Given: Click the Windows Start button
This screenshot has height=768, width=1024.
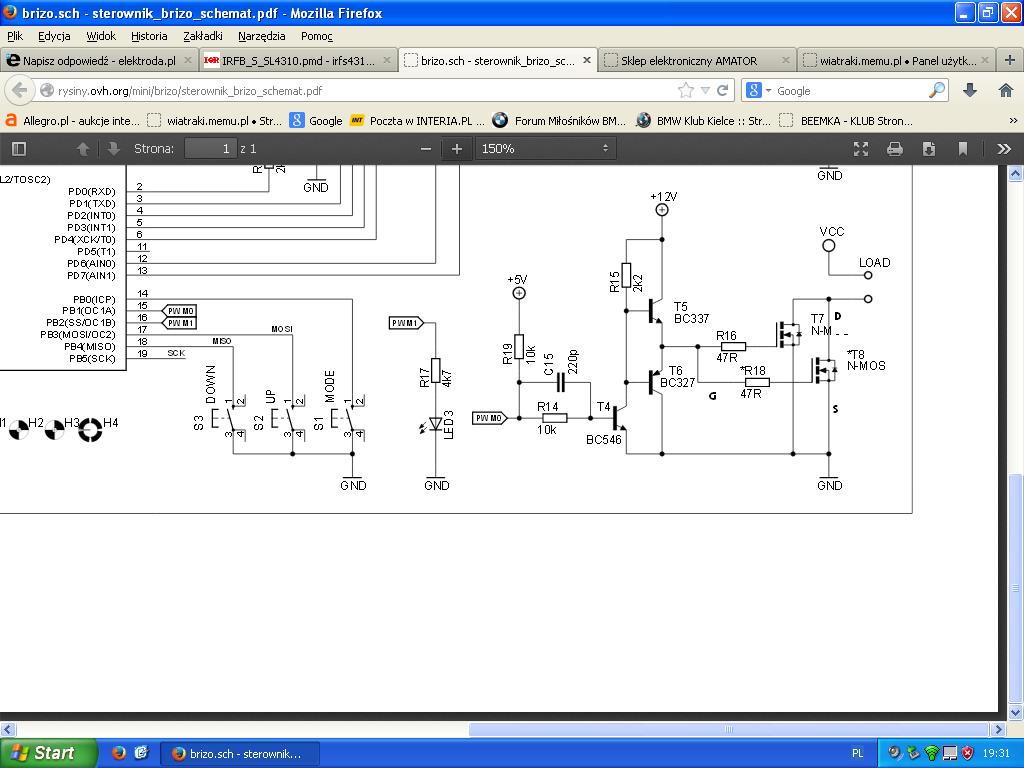Looking at the screenshot, I should pyautogui.click(x=48, y=753).
